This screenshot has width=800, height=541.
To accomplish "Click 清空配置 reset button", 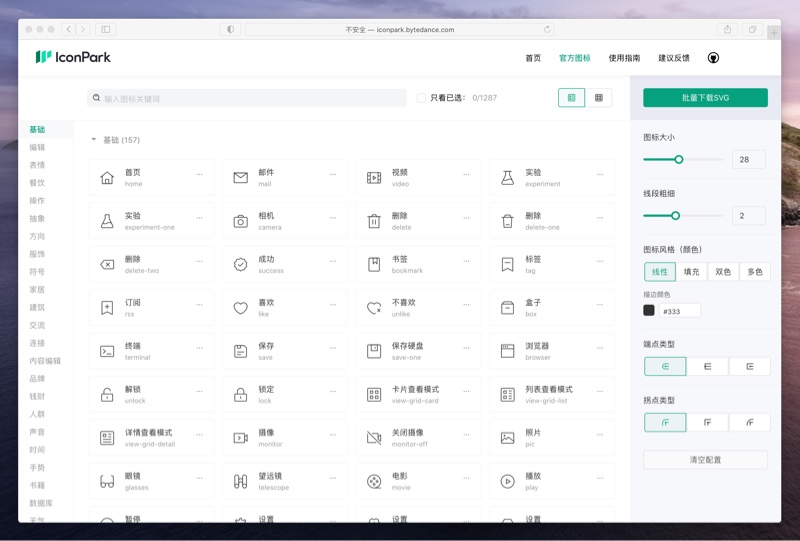I will pos(705,460).
